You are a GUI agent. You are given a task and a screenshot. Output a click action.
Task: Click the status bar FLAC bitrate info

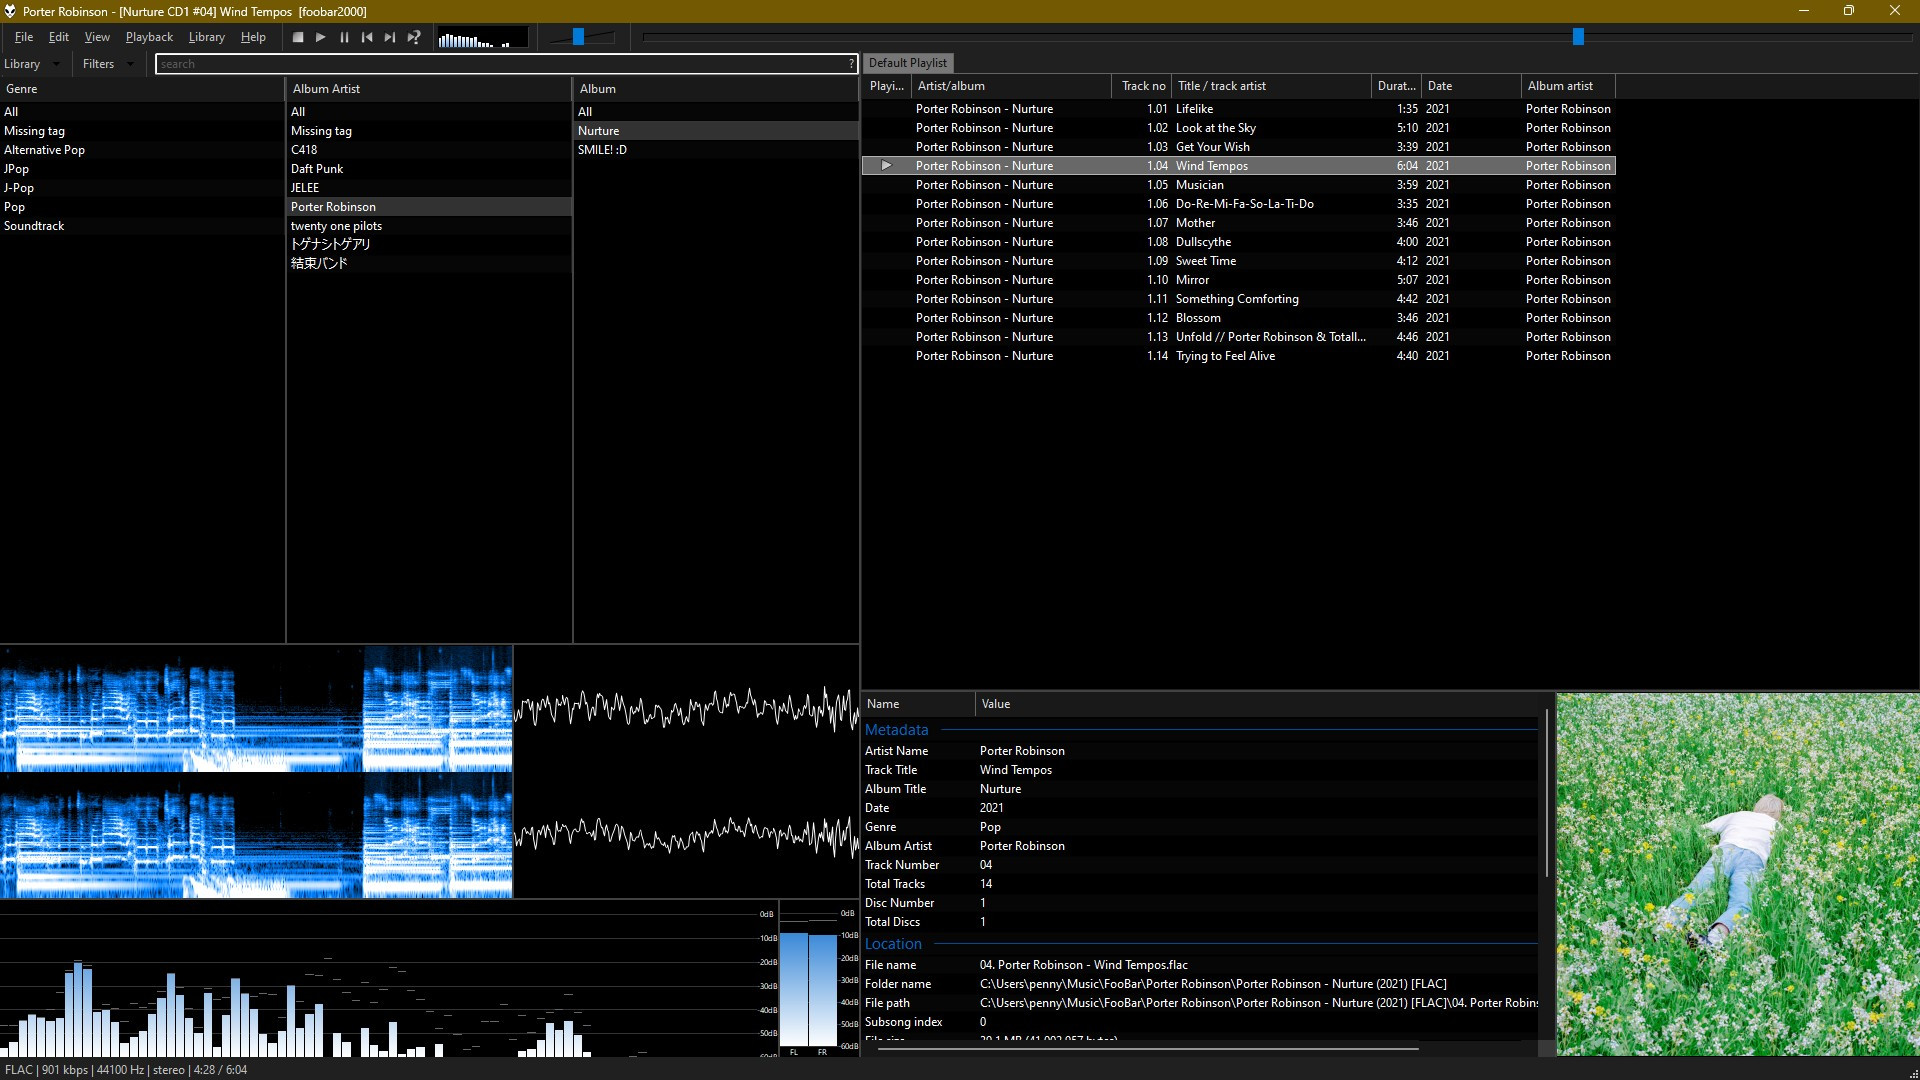click(x=126, y=1070)
